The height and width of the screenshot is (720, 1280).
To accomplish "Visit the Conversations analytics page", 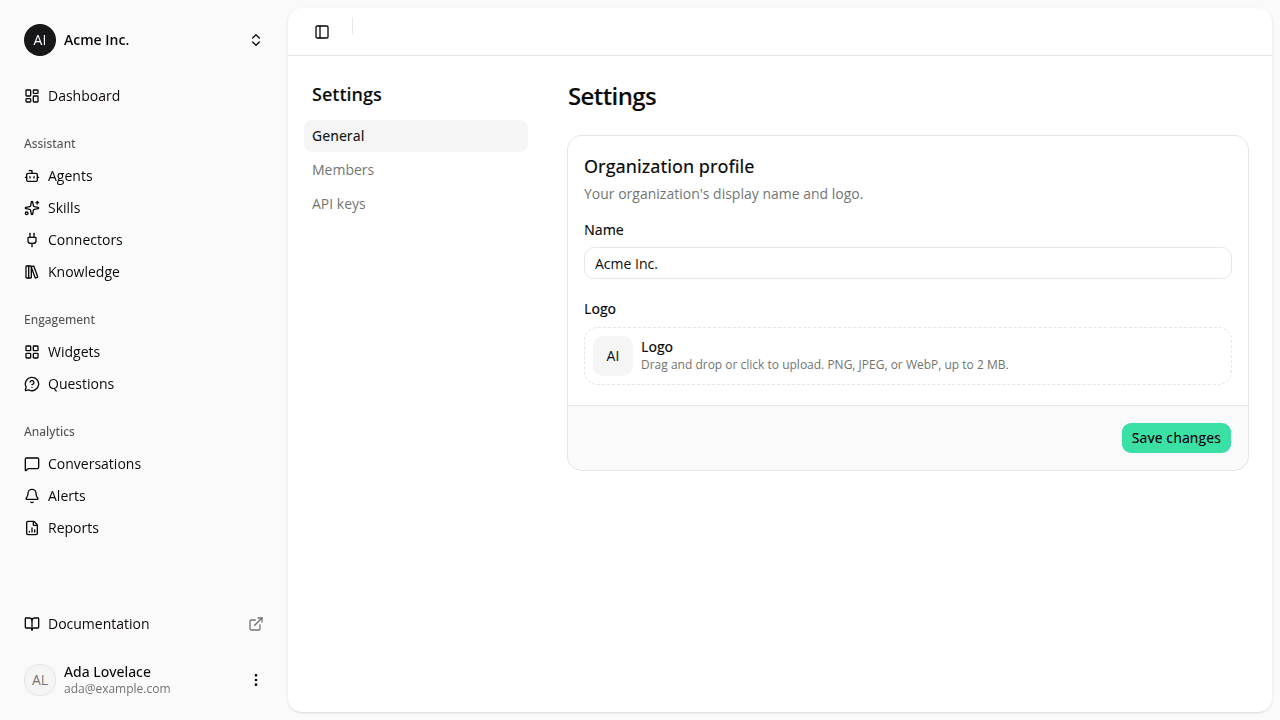I will (144, 464).
